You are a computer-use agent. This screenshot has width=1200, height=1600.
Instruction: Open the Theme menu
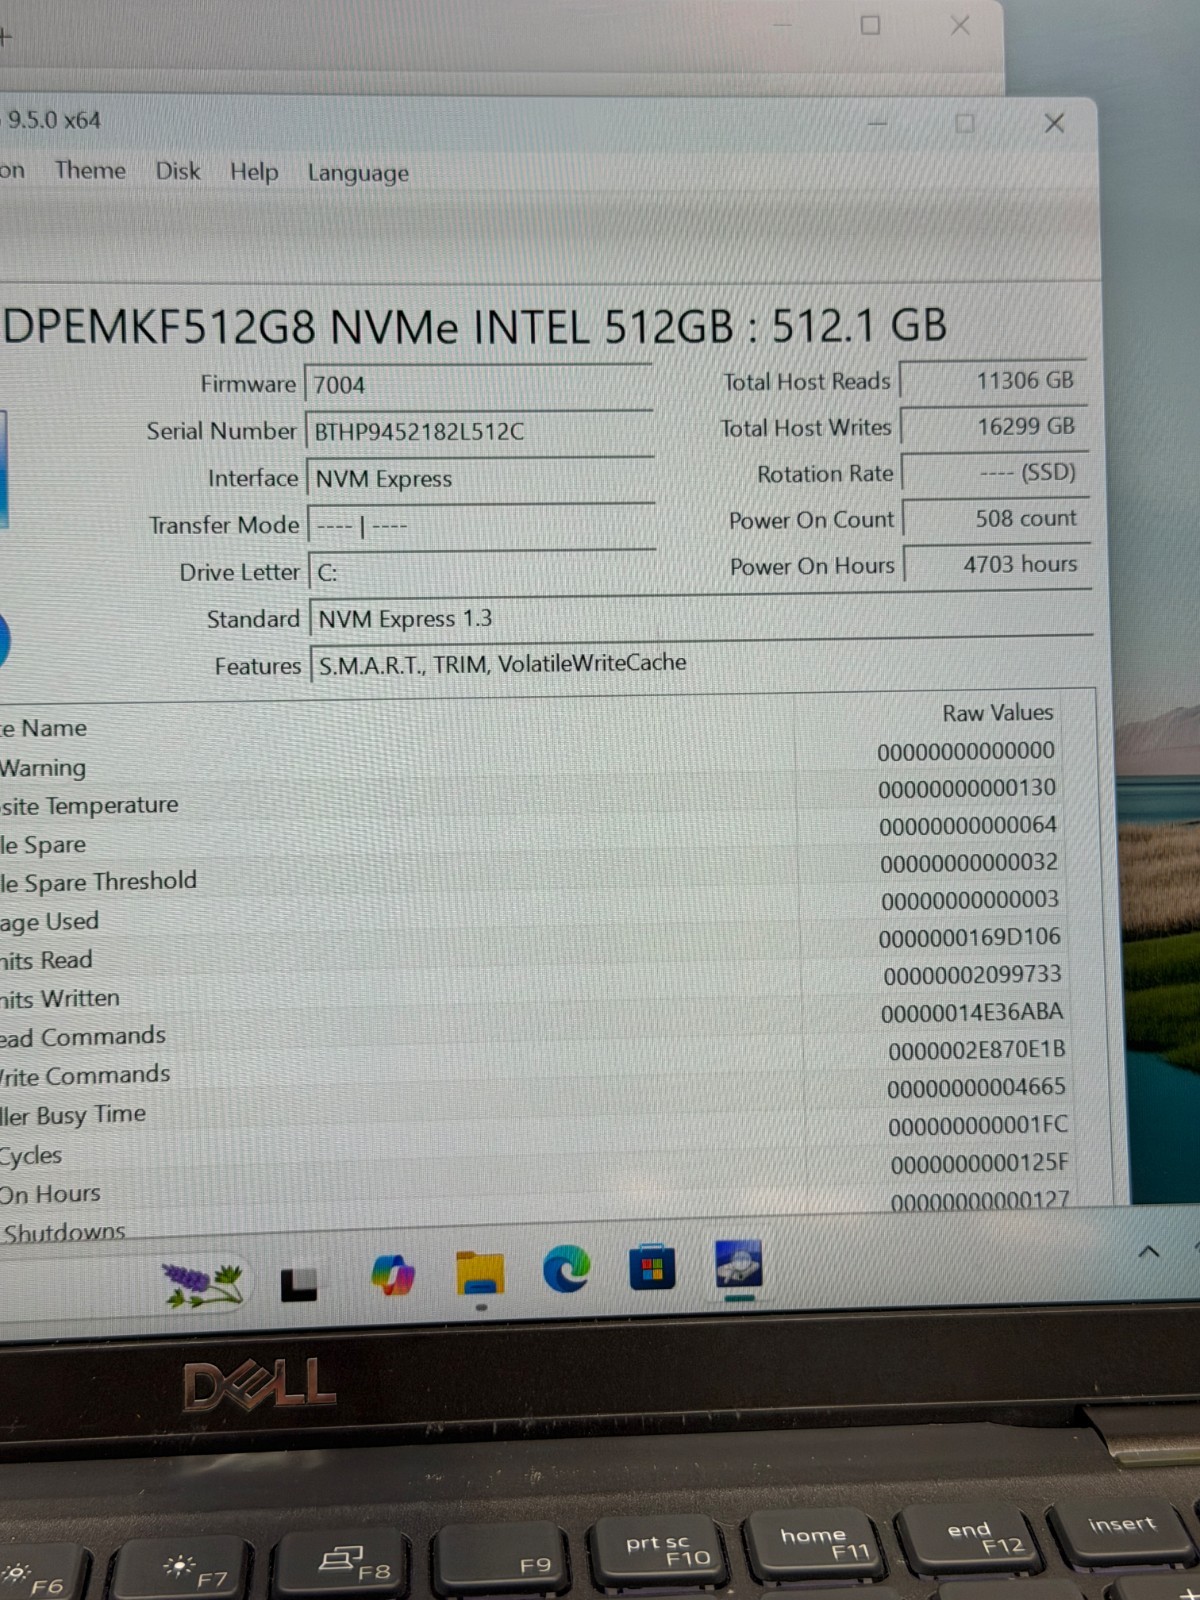click(x=90, y=170)
